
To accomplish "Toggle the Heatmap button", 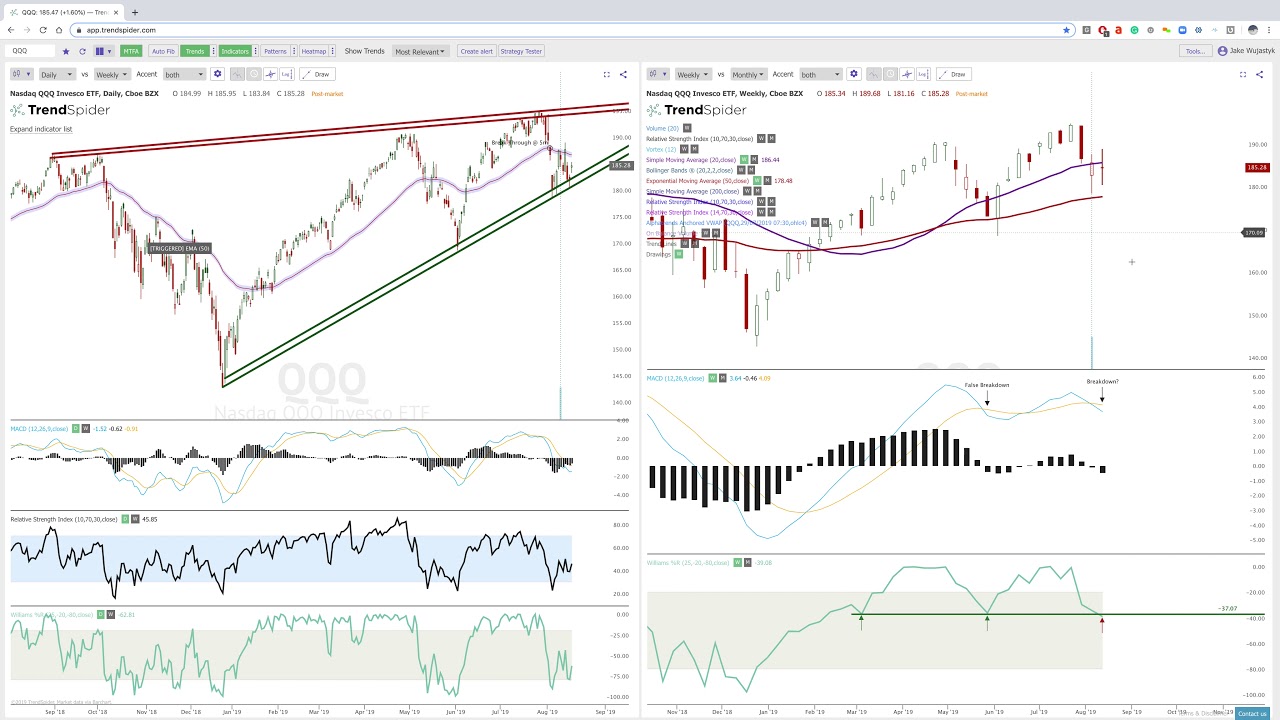I will [314, 51].
